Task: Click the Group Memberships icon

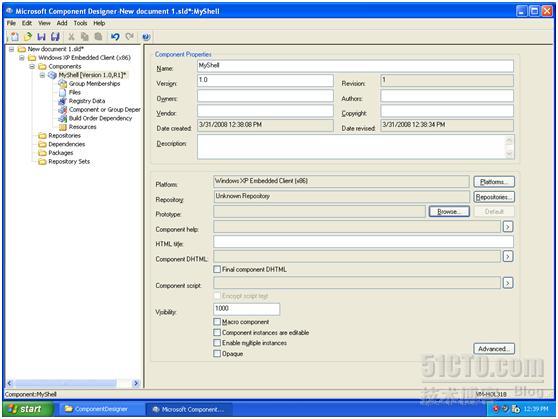Action: 63,84
